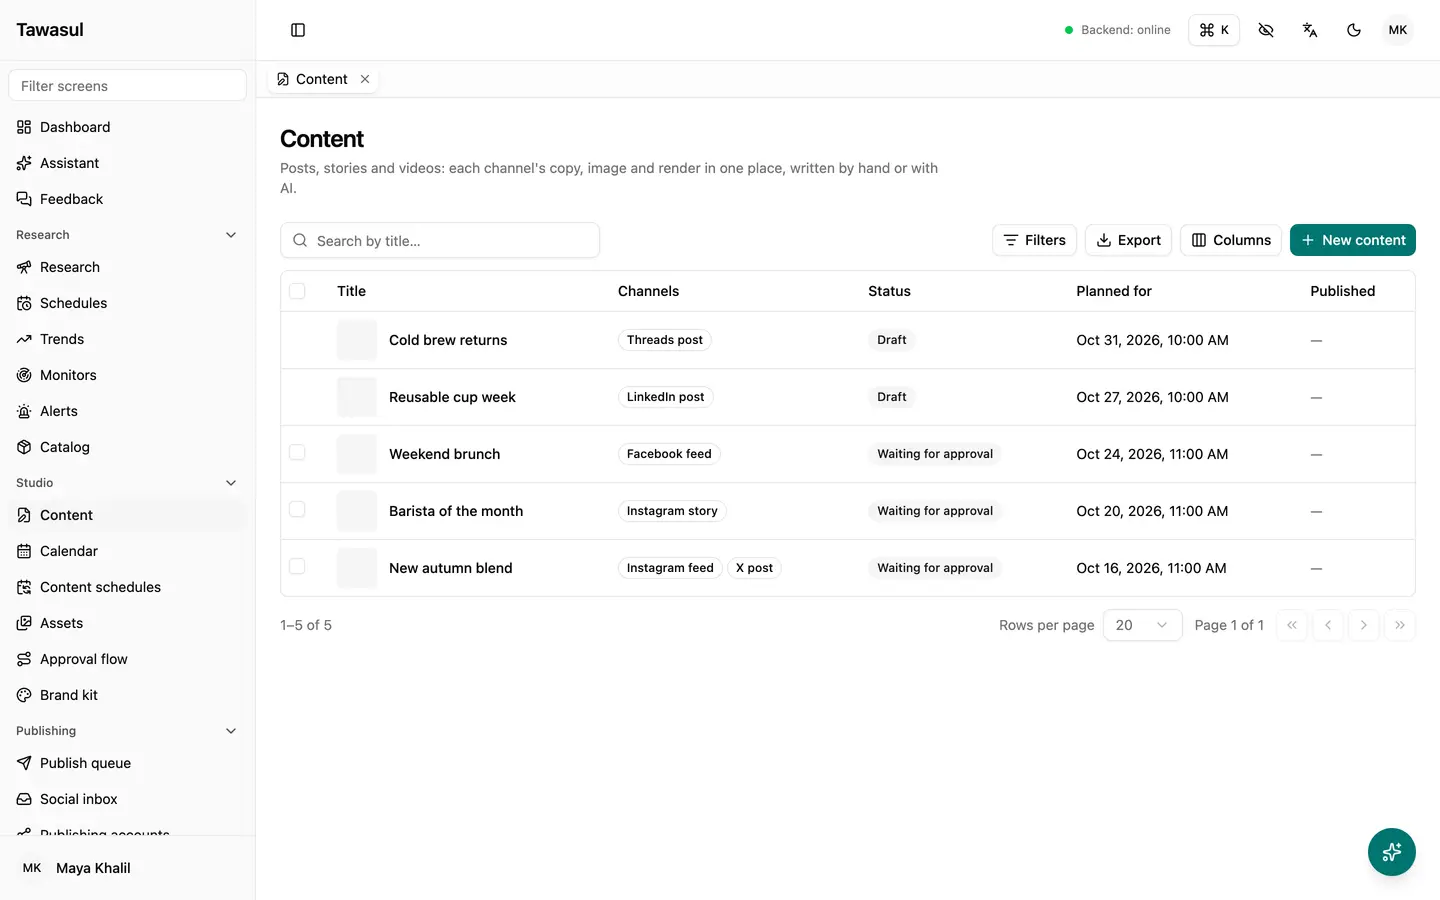
Task: Click the Social inbox icon
Action: (24, 799)
